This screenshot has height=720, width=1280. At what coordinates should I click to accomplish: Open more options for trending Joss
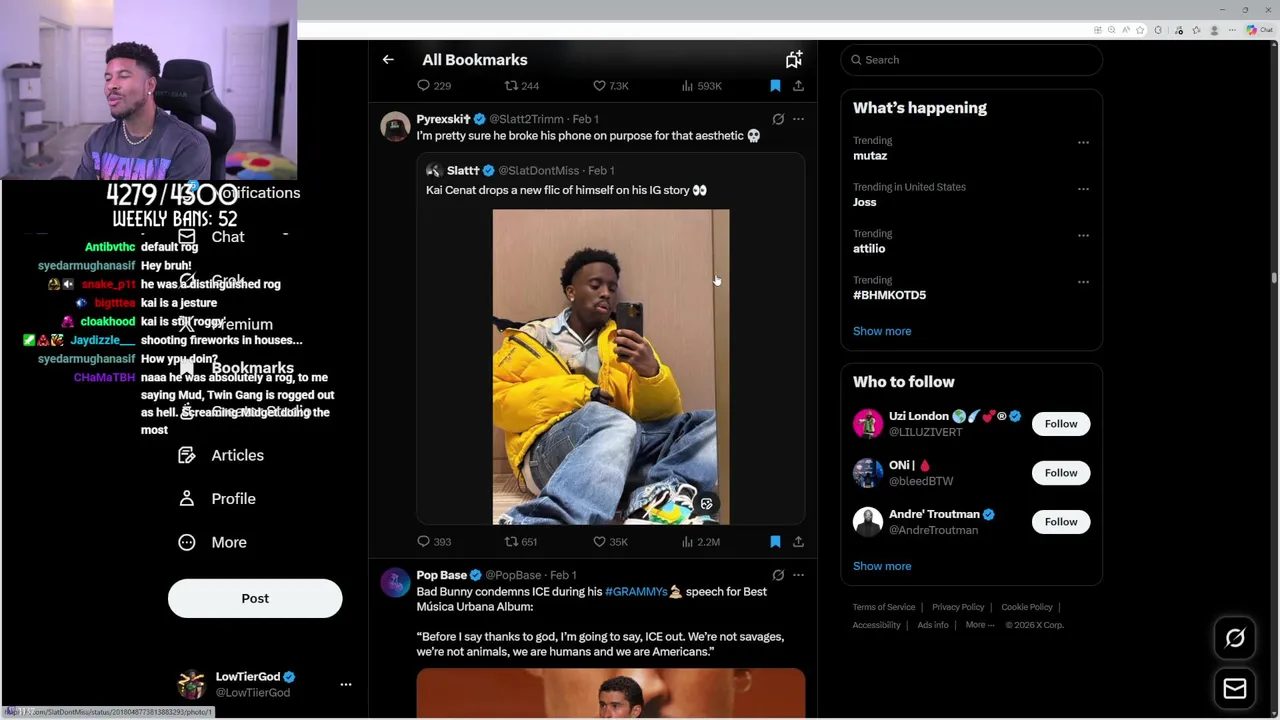click(1083, 188)
